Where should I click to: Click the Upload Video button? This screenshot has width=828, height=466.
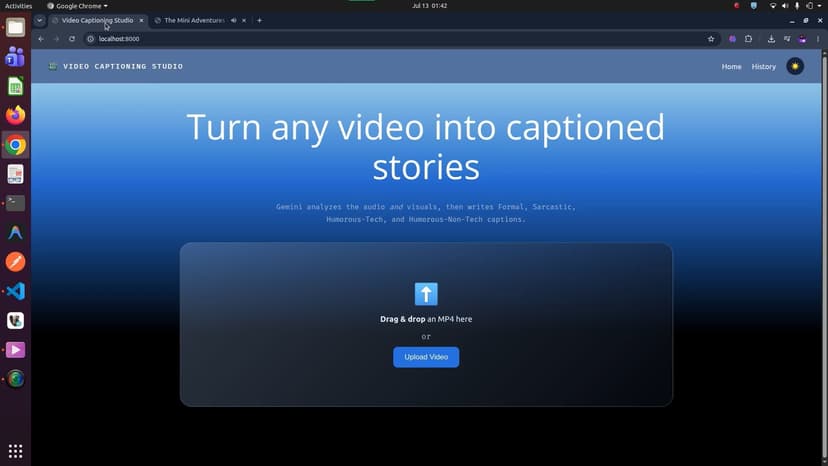(426, 357)
